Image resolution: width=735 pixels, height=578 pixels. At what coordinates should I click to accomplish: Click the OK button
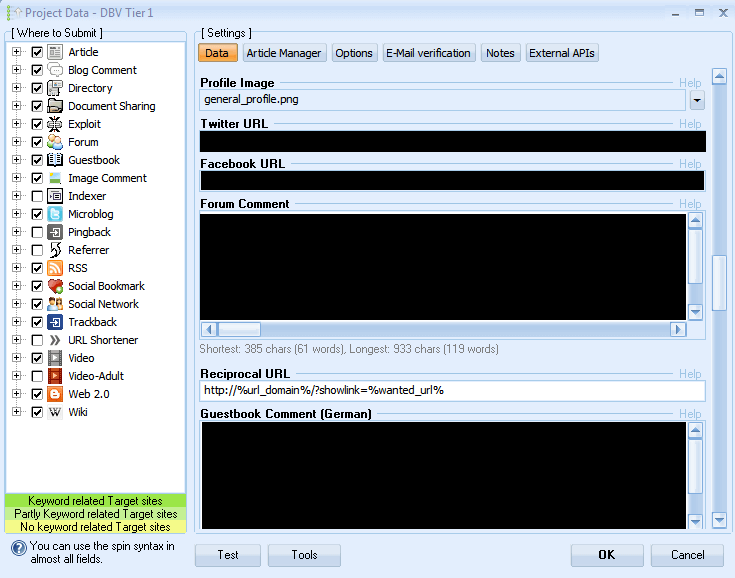(607, 555)
